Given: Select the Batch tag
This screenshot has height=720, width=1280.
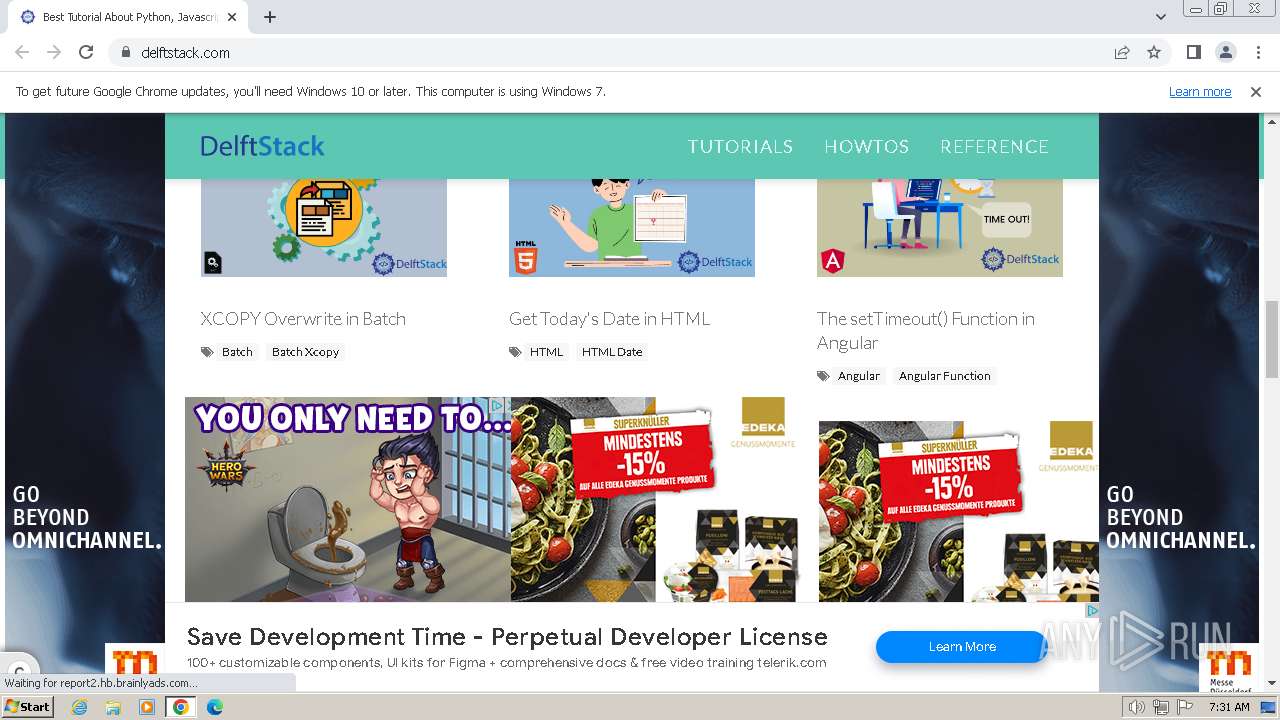Looking at the screenshot, I should (237, 351).
